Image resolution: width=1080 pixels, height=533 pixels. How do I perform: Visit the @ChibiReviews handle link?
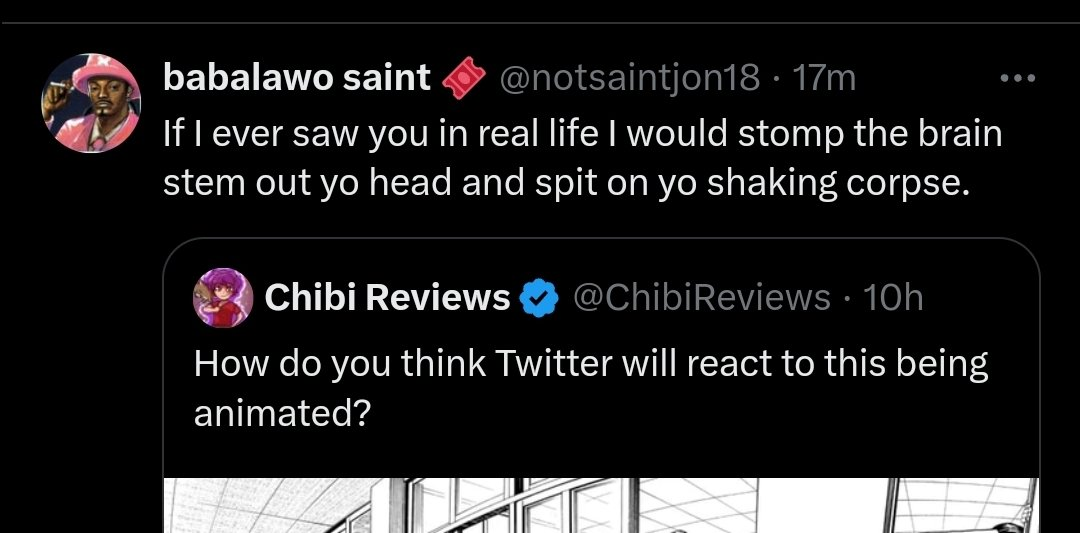701,297
